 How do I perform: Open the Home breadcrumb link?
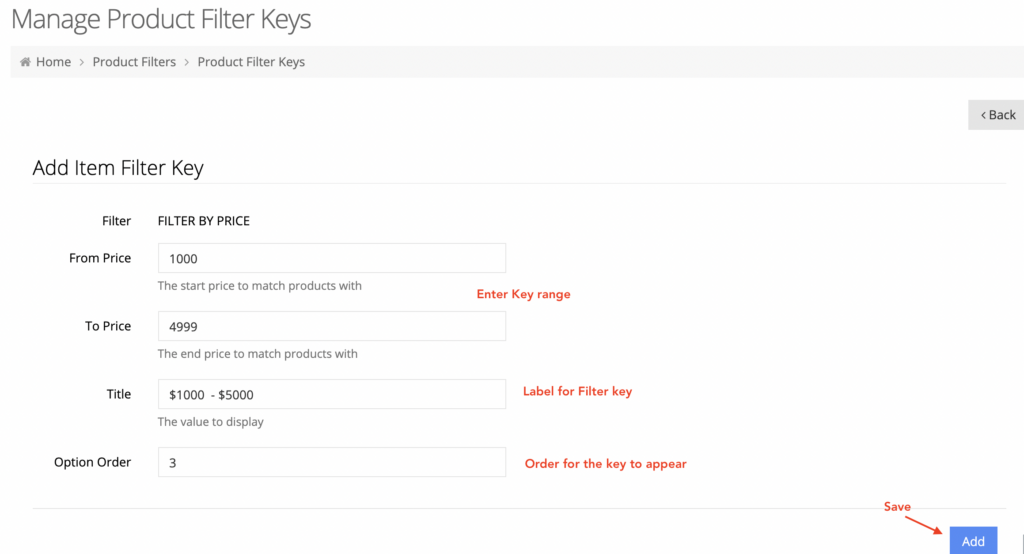point(54,62)
